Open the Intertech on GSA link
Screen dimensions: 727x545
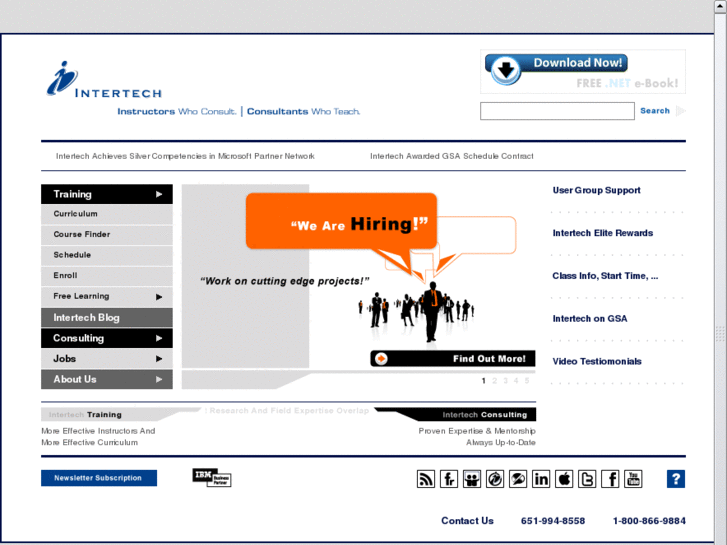click(x=590, y=319)
